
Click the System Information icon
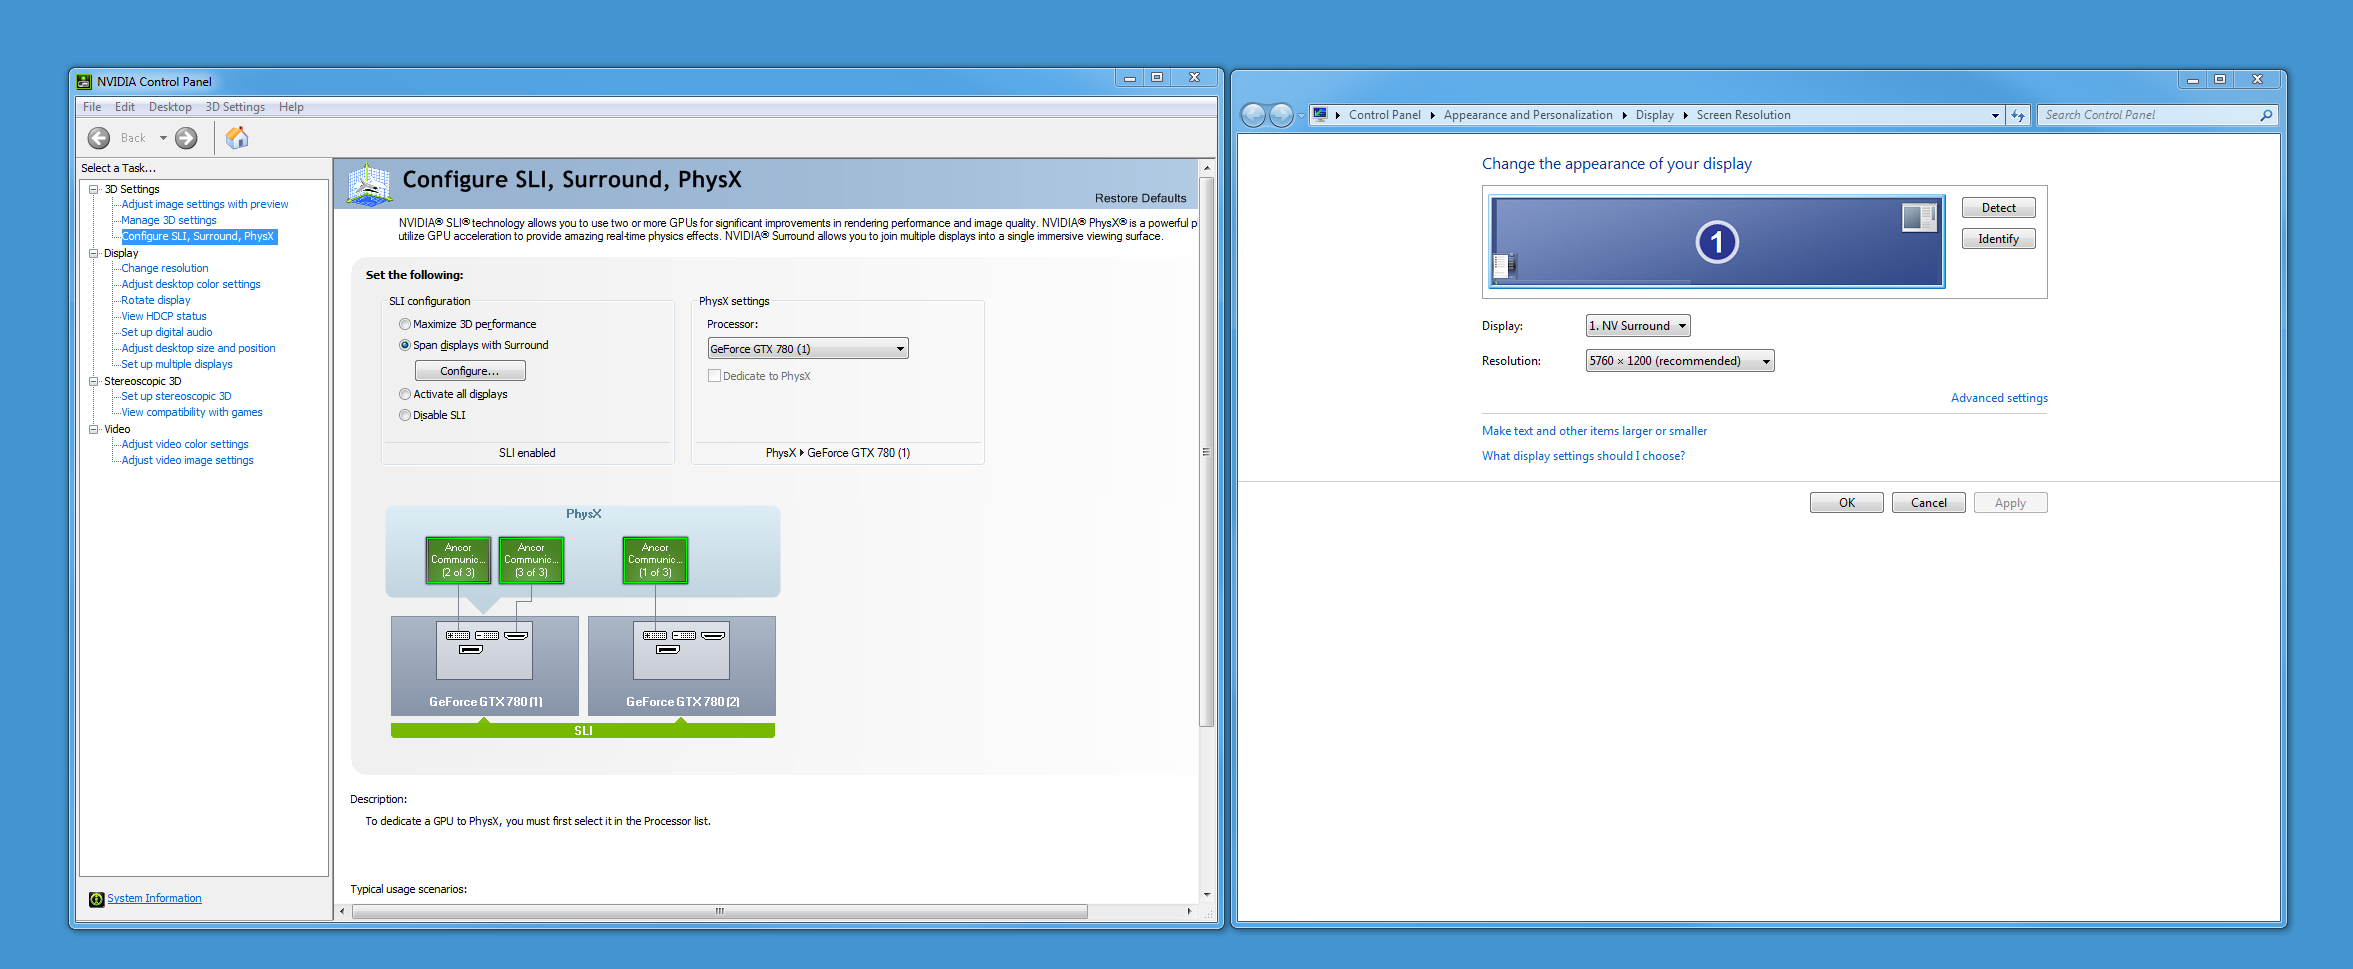[x=96, y=899]
